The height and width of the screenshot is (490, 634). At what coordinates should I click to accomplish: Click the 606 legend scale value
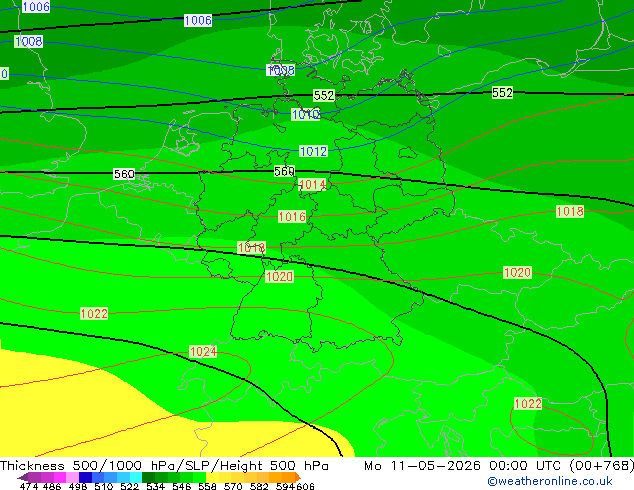[305, 486]
